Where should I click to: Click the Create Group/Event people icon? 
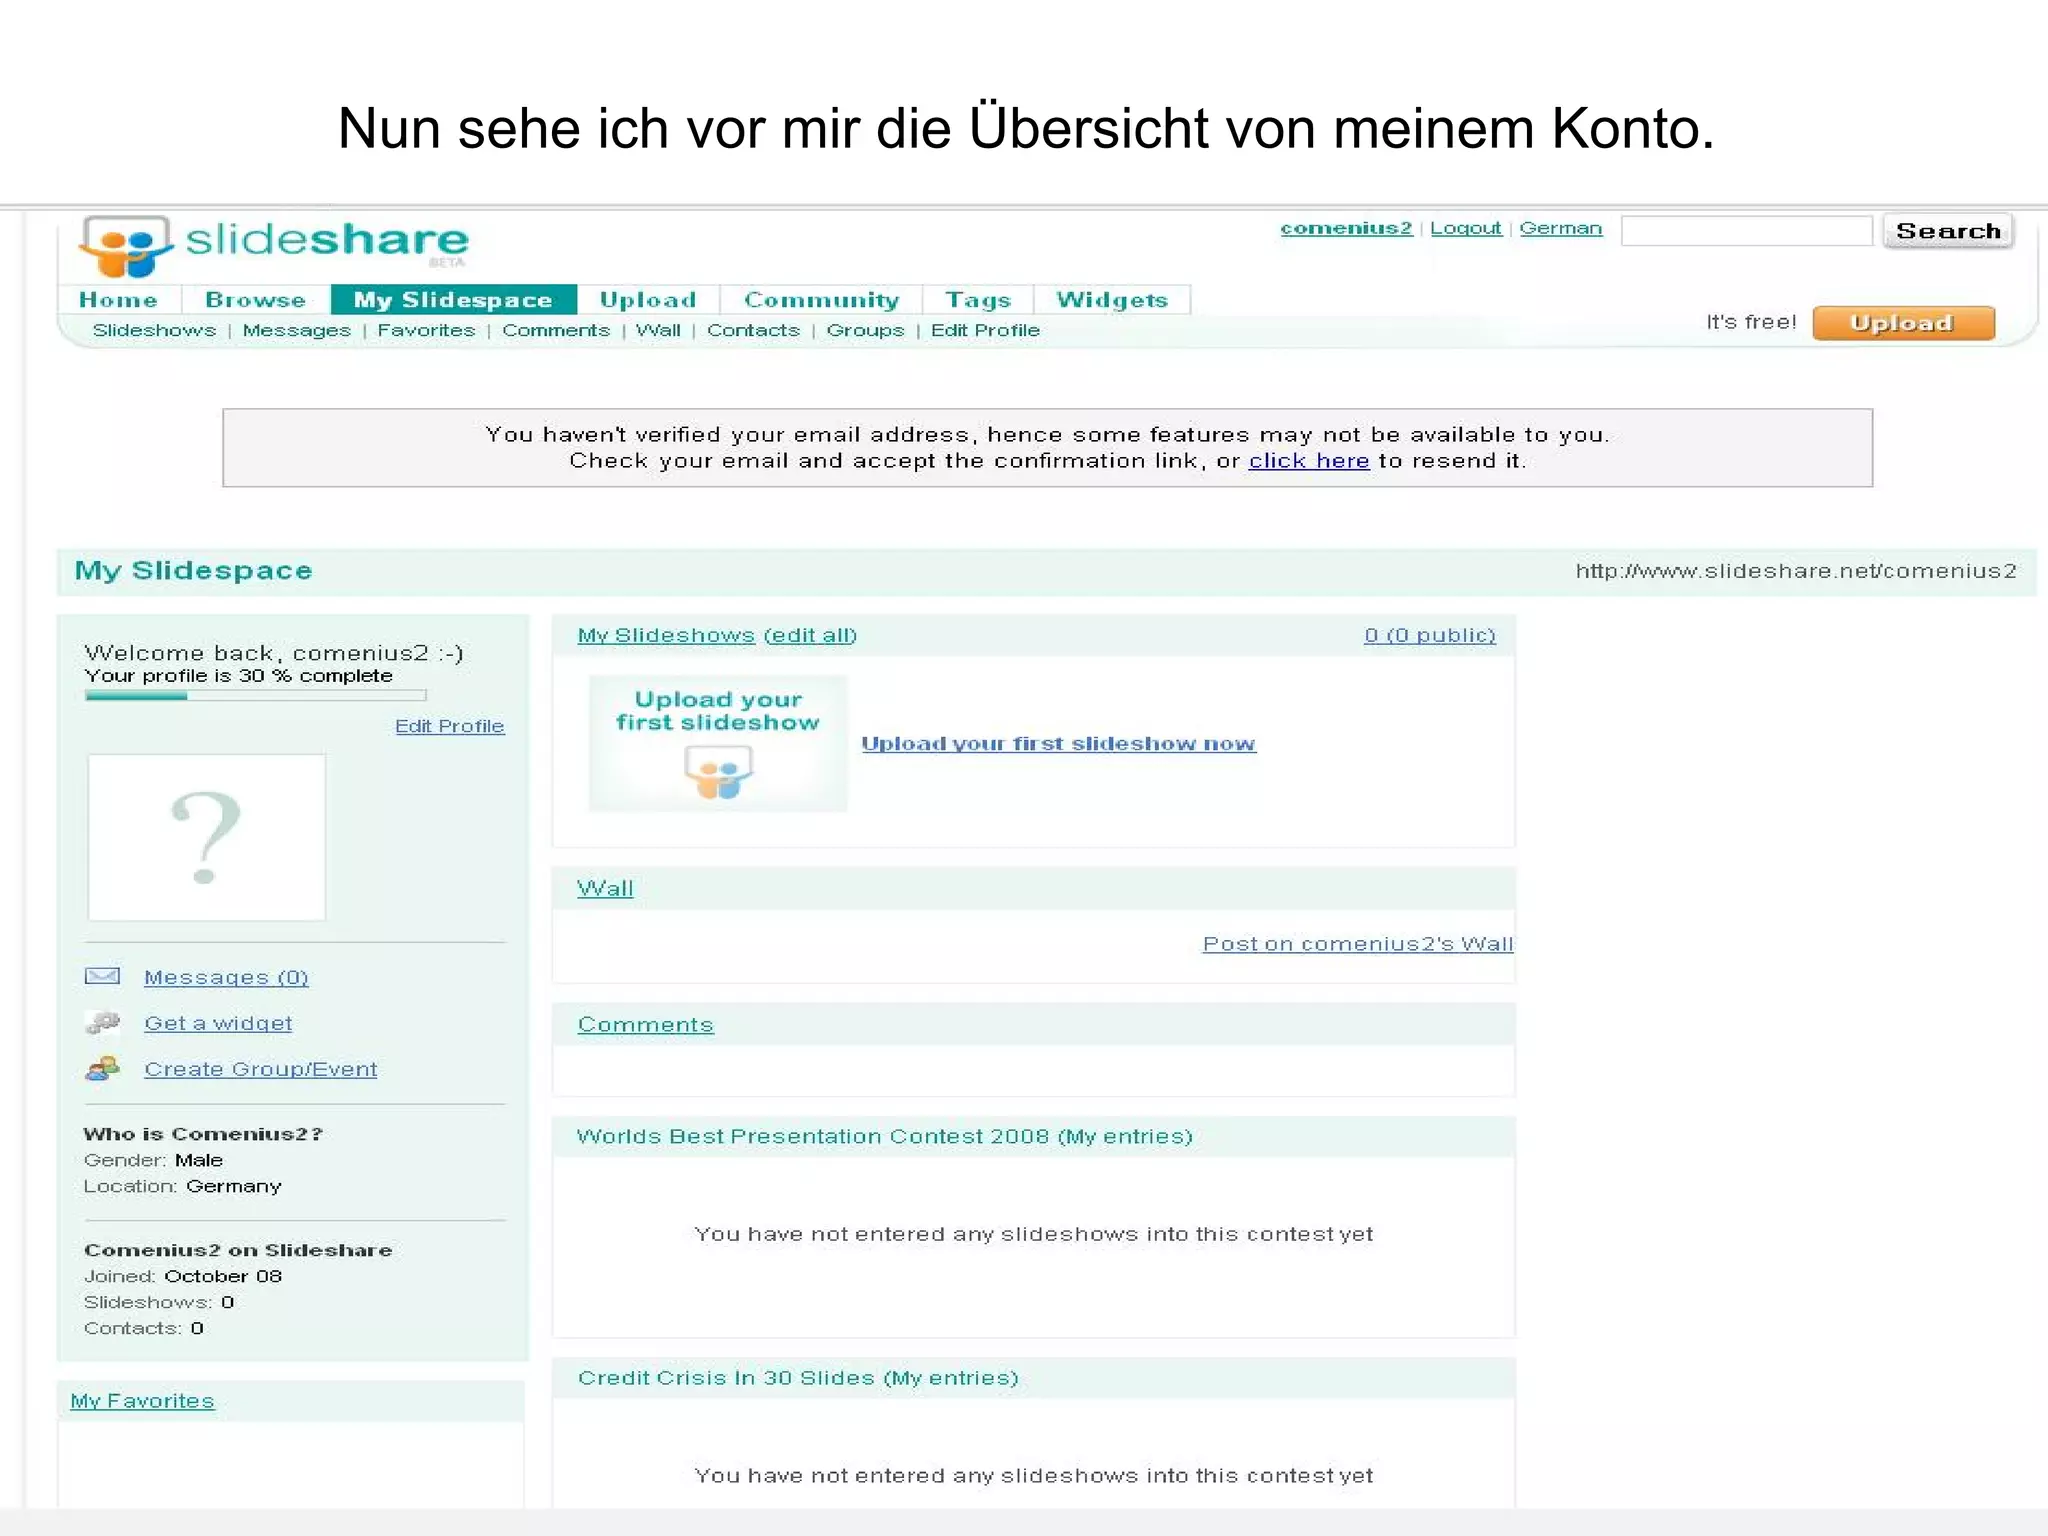click(x=102, y=1069)
